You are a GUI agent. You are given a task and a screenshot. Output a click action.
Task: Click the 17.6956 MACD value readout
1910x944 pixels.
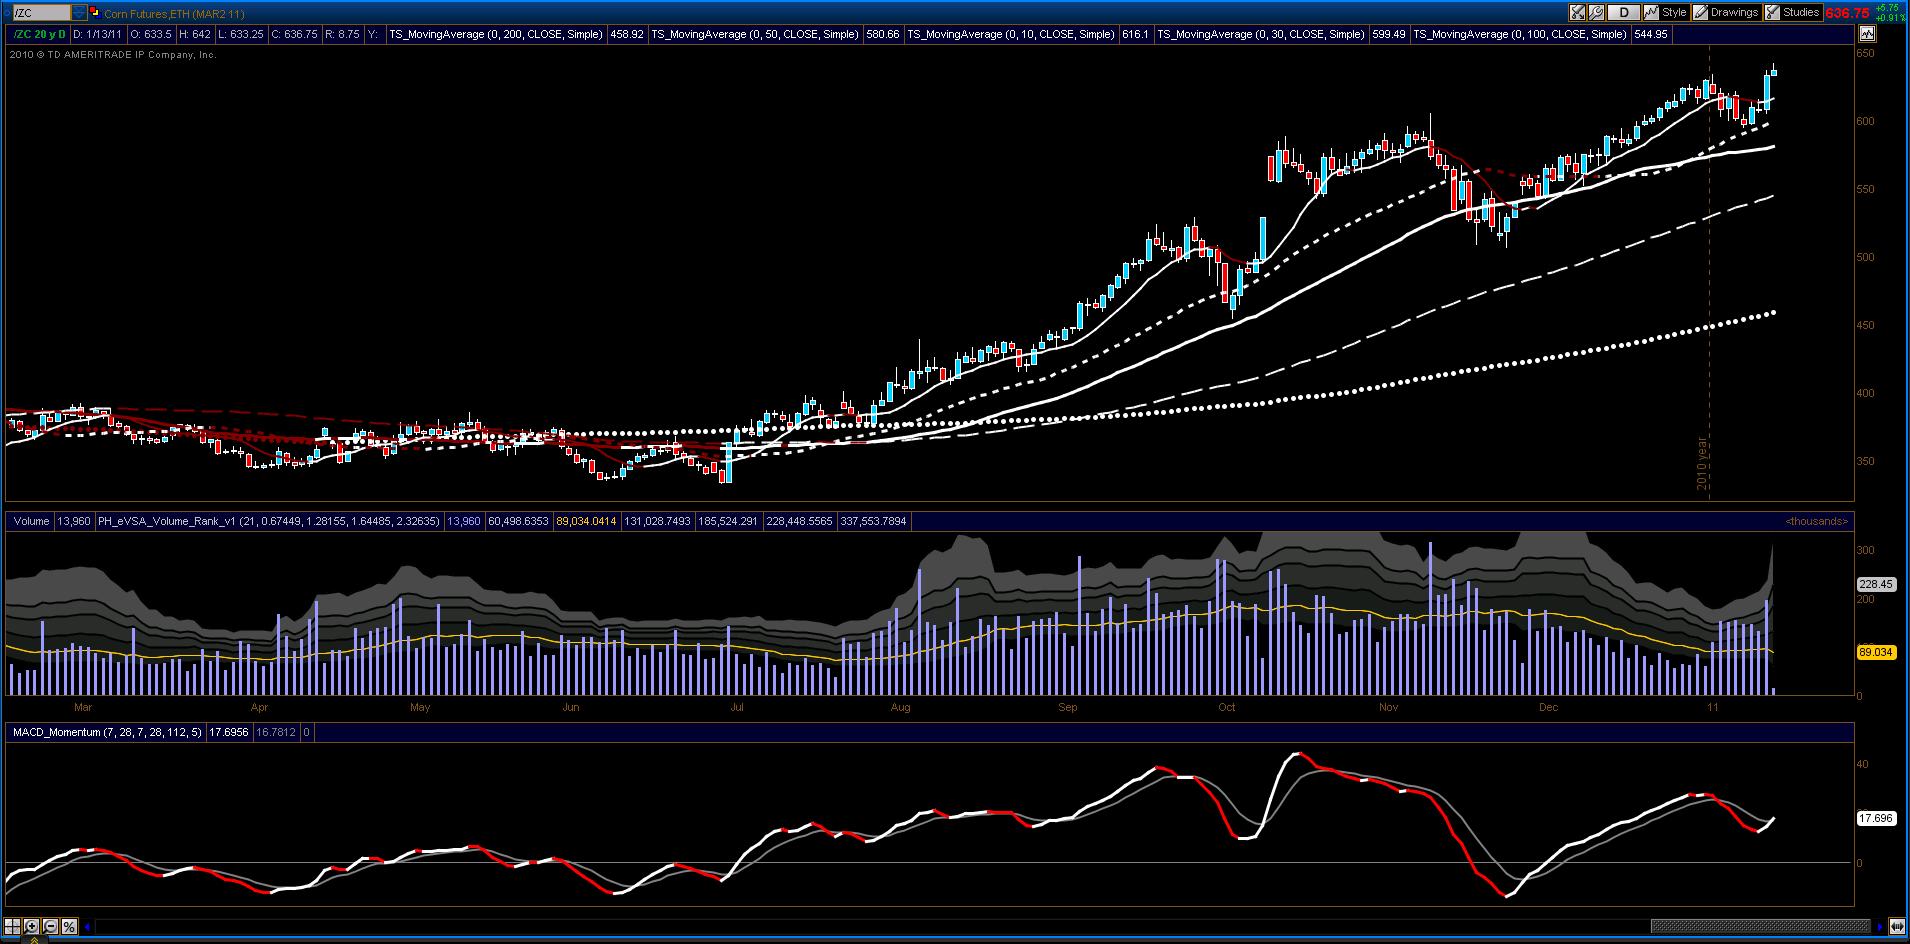[x=228, y=733]
